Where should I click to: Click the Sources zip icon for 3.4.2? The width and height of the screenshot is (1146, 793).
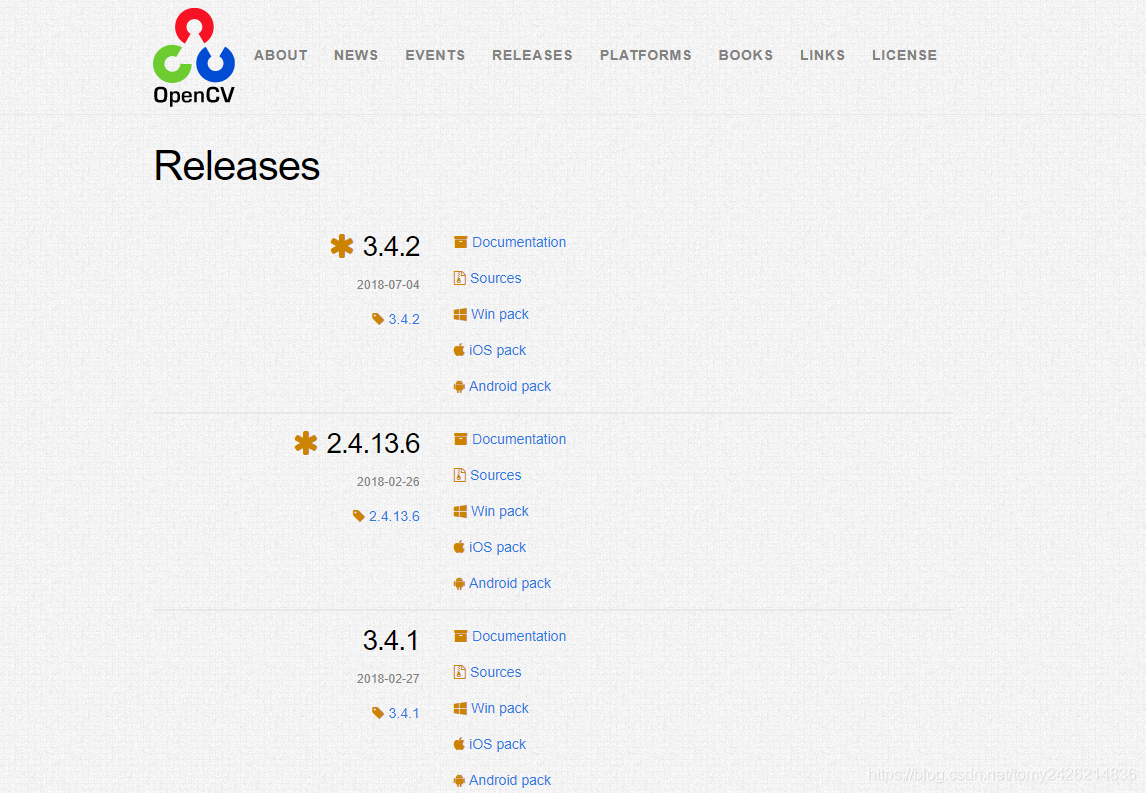point(460,278)
